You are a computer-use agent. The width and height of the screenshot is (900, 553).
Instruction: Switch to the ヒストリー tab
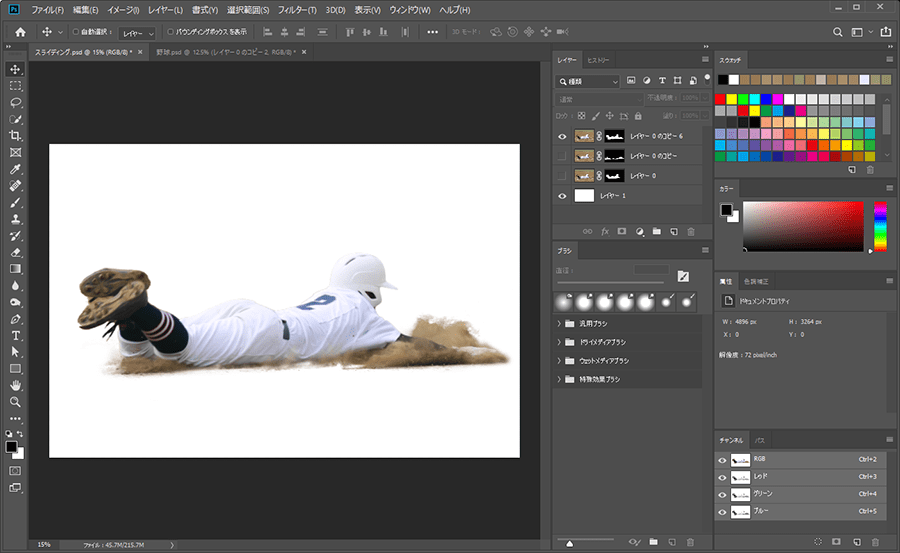click(600, 61)
